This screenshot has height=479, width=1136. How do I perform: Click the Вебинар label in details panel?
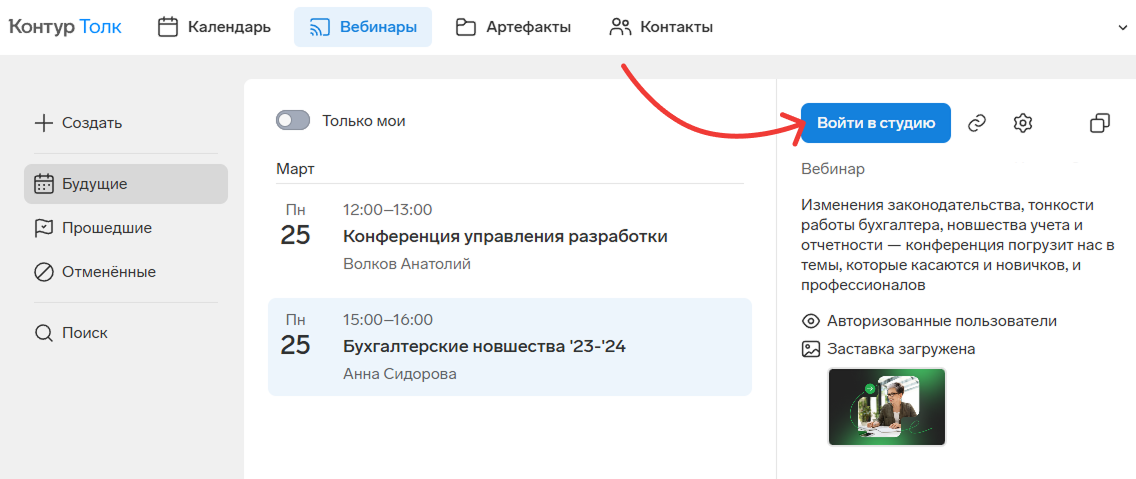832,170
